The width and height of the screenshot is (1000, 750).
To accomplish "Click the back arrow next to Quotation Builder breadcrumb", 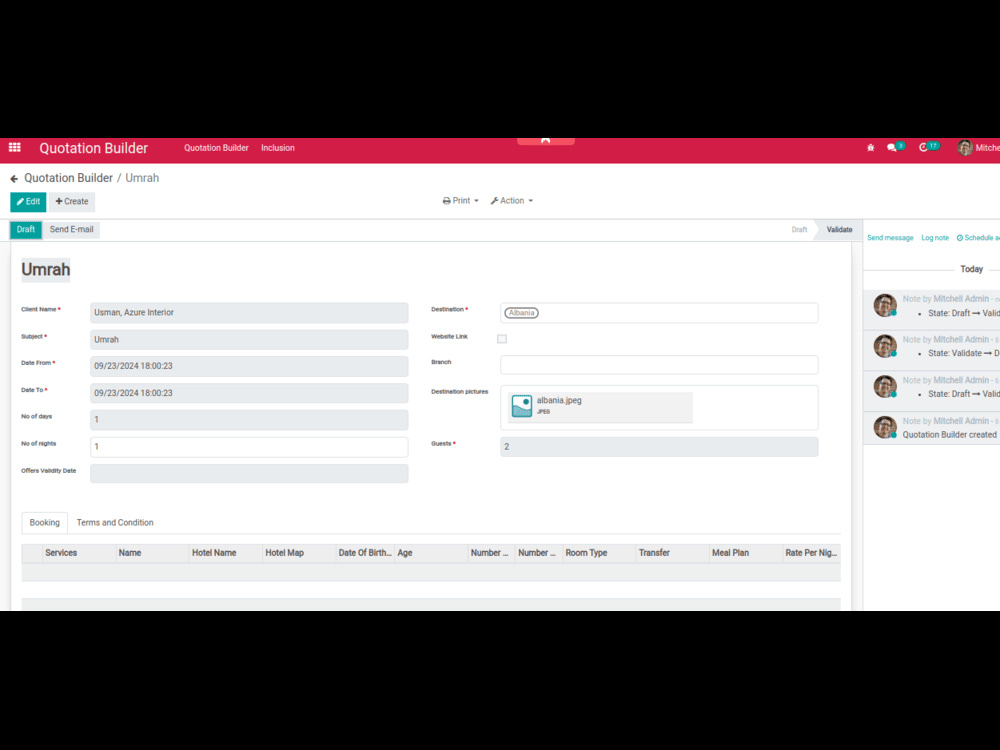I will point(14,179).
